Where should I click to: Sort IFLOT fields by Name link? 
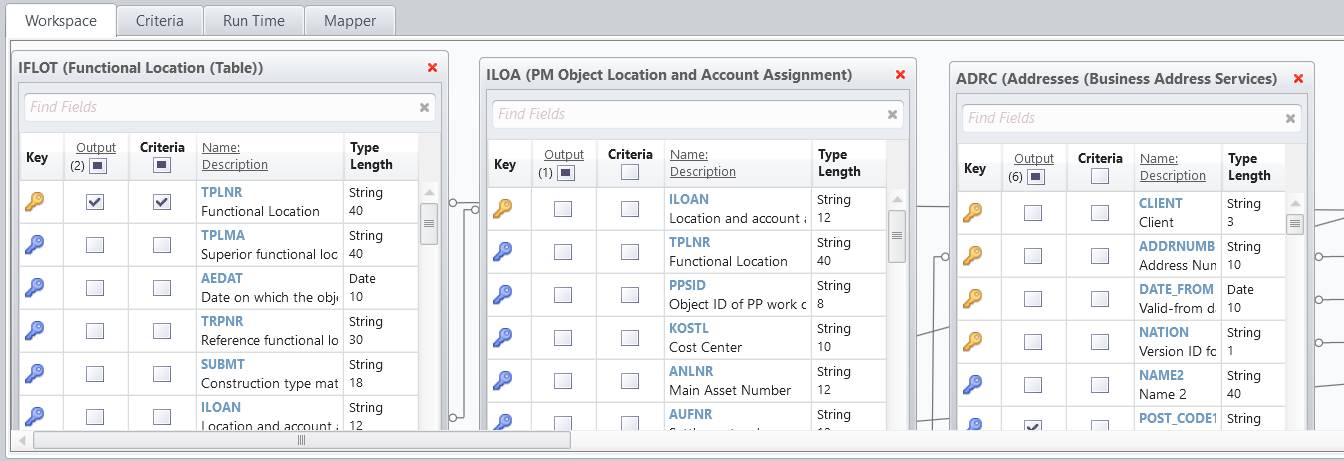pyautogui.click(x=220, y=147)
